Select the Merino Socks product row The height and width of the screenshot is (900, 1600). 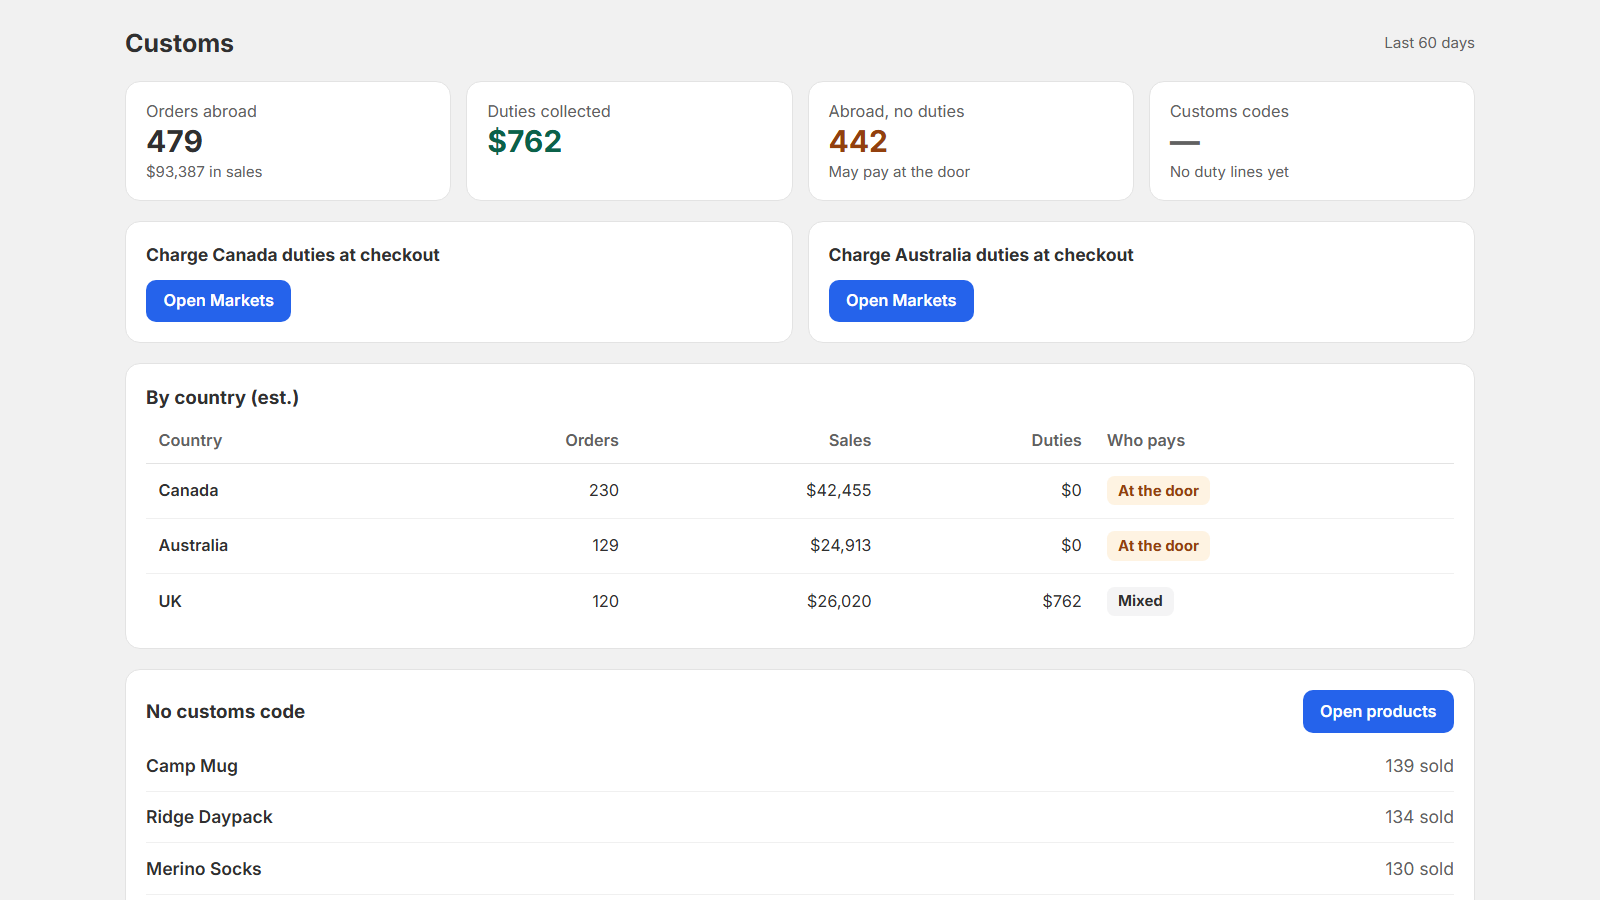[x=800, y=869]
